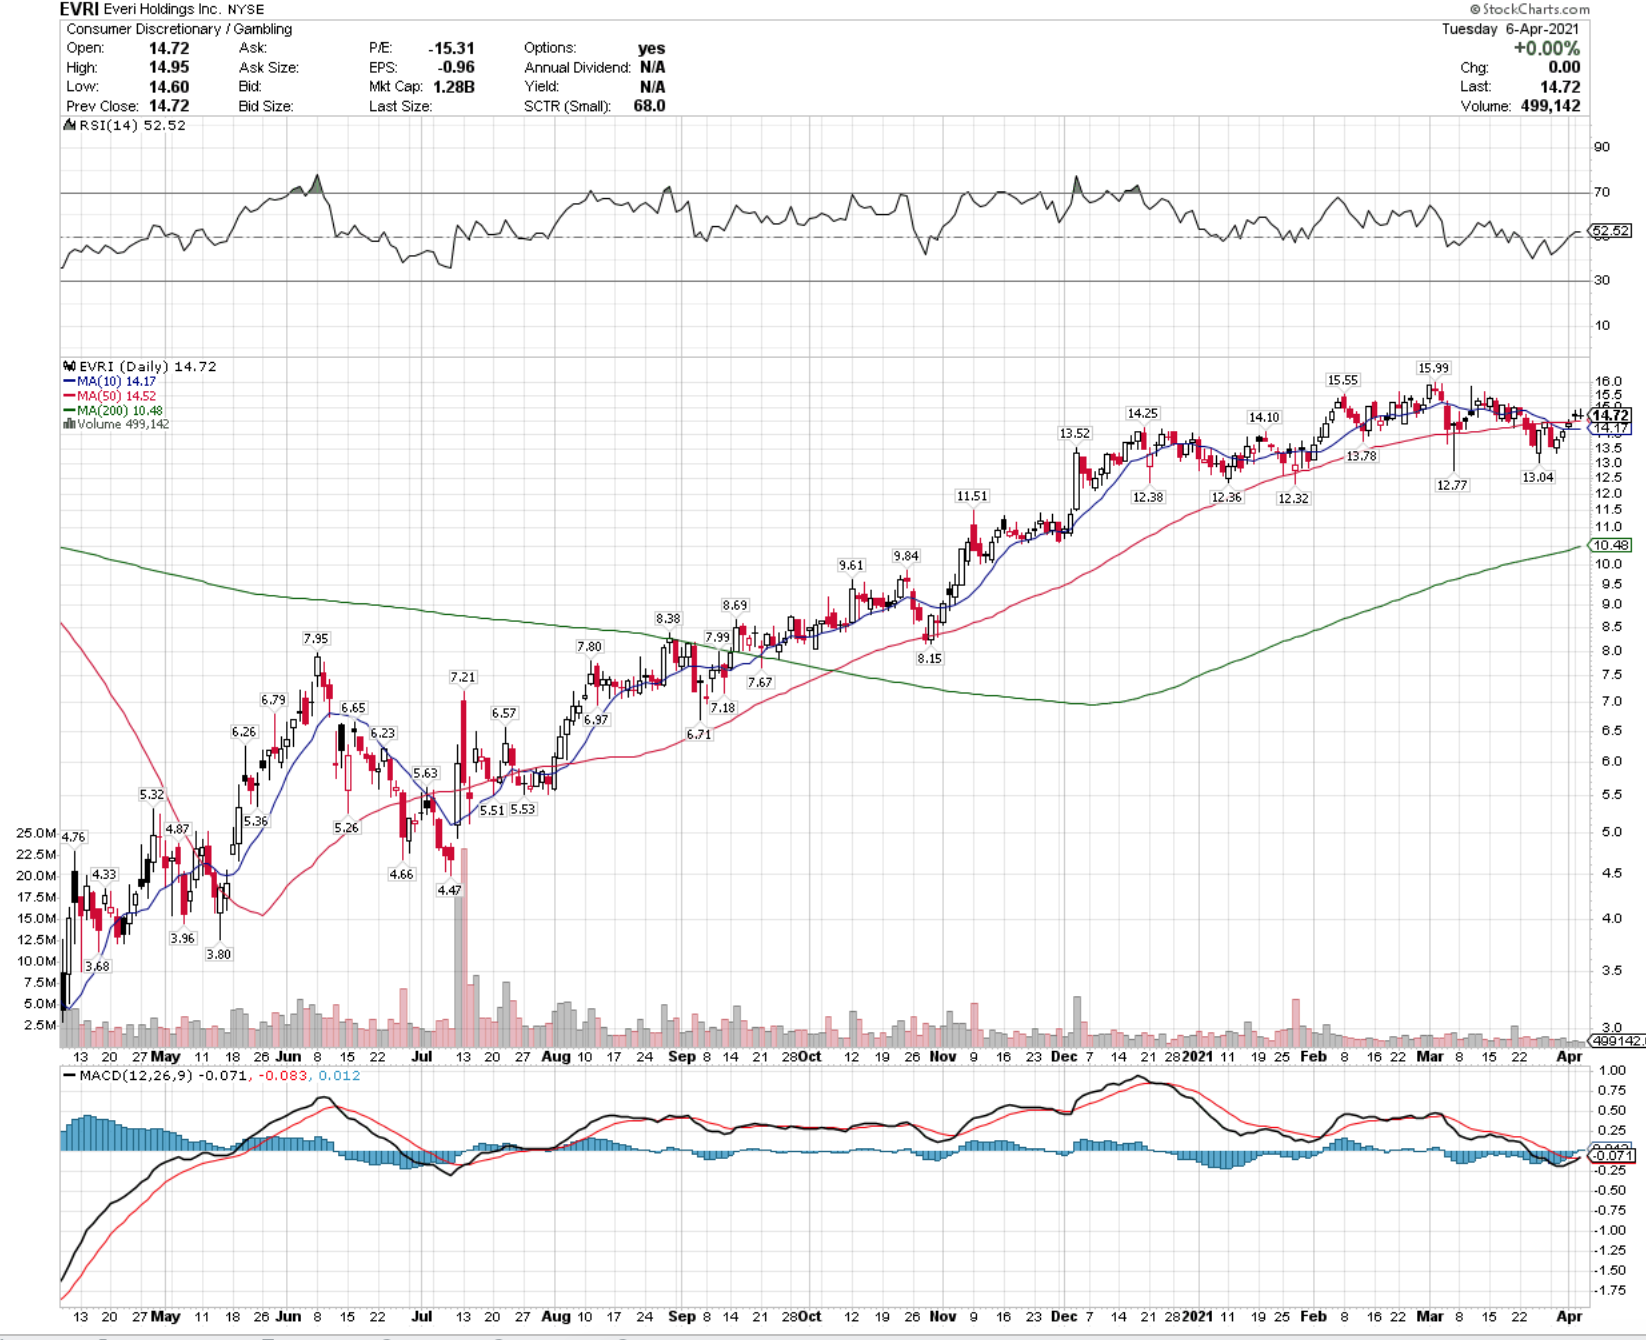Click the Last Size: label

coord(400,106)
